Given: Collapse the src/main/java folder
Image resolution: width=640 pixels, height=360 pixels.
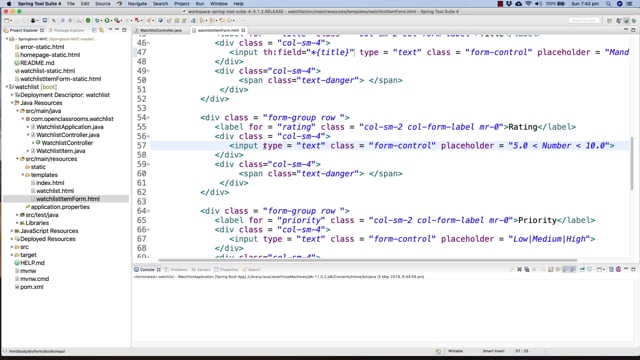Looking at the screenshot, I should (17, 111).
